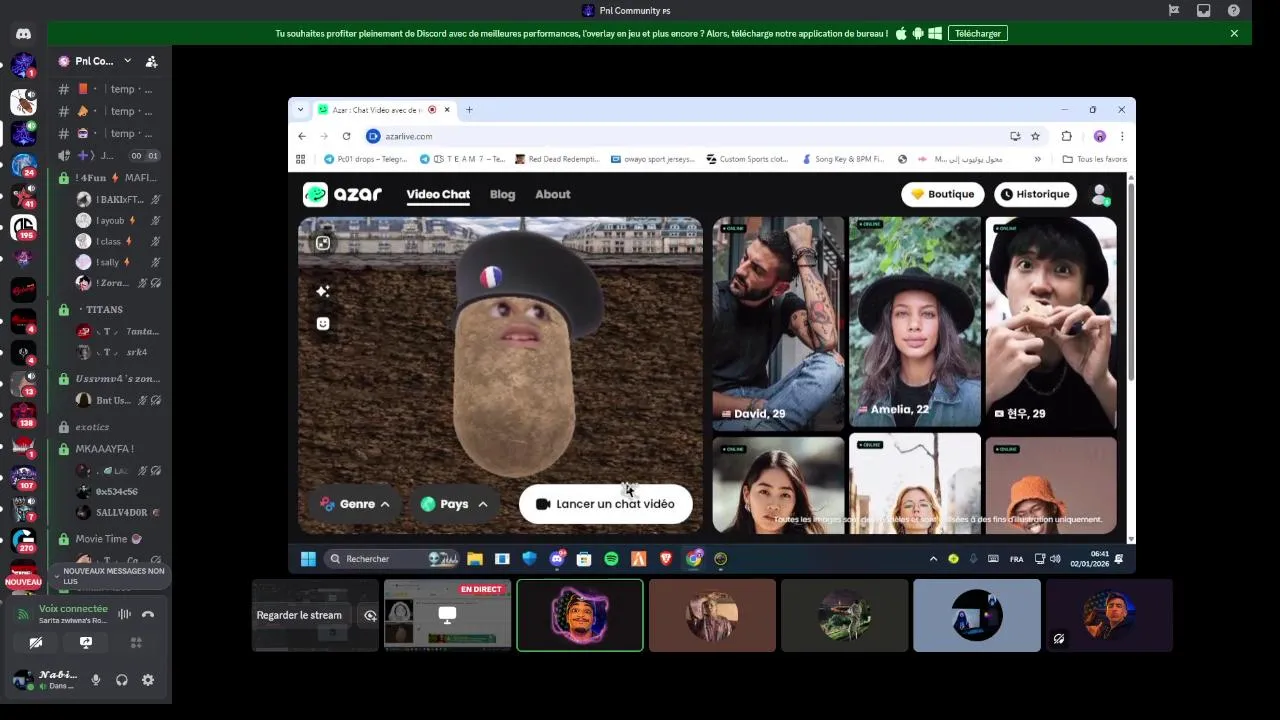Toggle the Discord headphones deafen icon
Image resolution: width=1280 pixels, height=720 pixels.
[122, 680]
